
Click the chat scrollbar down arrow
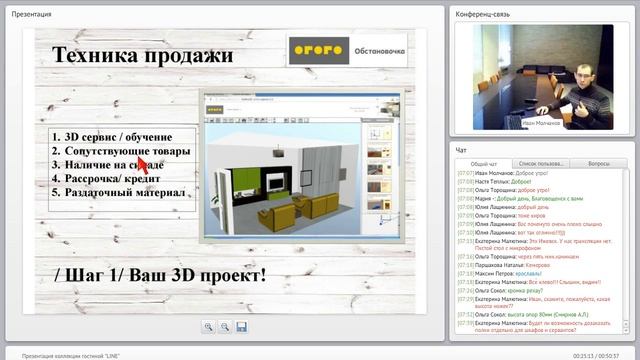coord(626,331)
